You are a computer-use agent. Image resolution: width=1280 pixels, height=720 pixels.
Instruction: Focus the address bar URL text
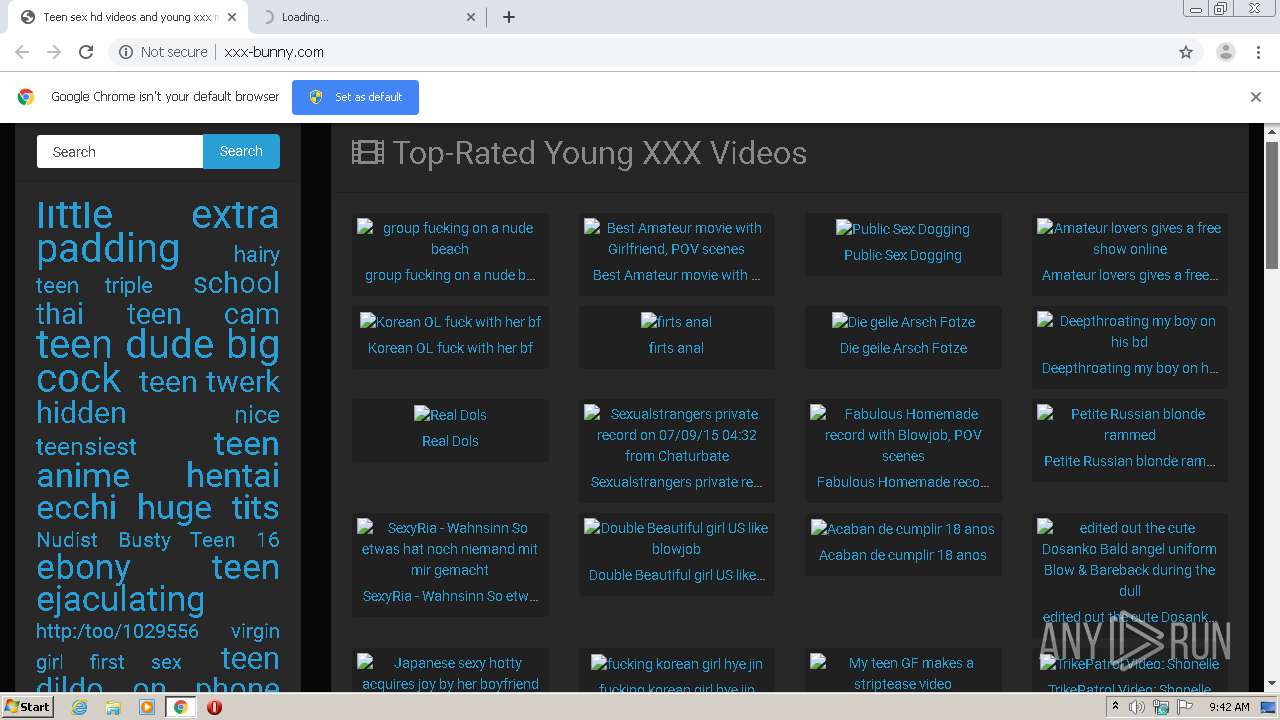coord(274,52)
